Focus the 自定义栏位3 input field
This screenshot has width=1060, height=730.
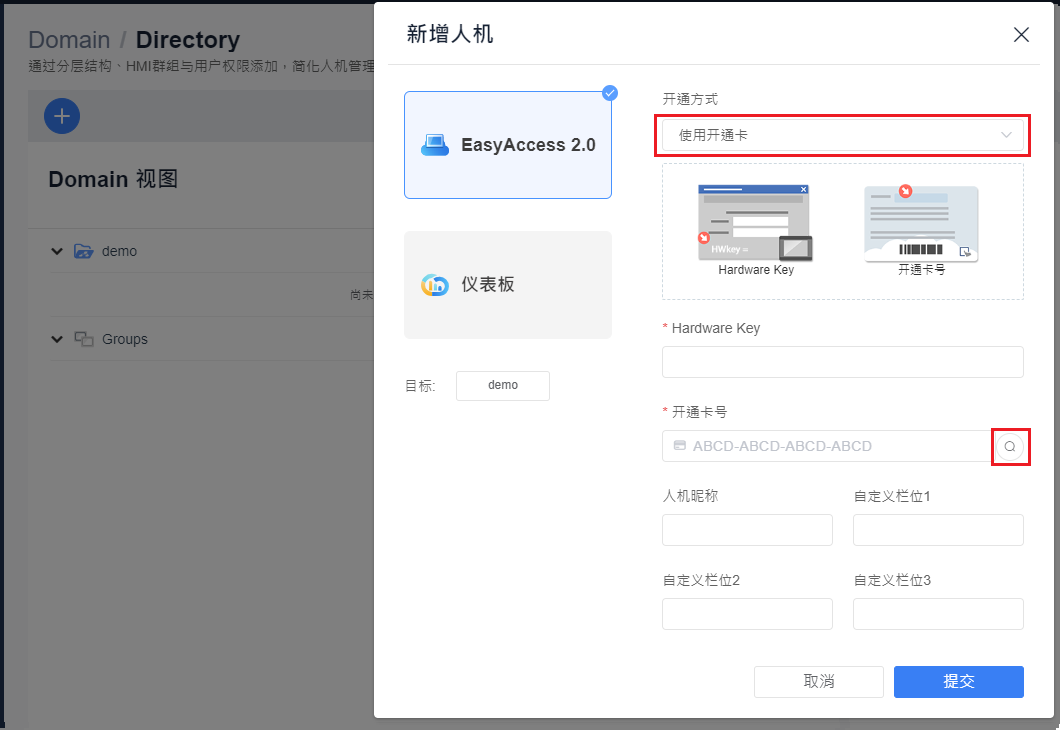click(x=938, y=614)
